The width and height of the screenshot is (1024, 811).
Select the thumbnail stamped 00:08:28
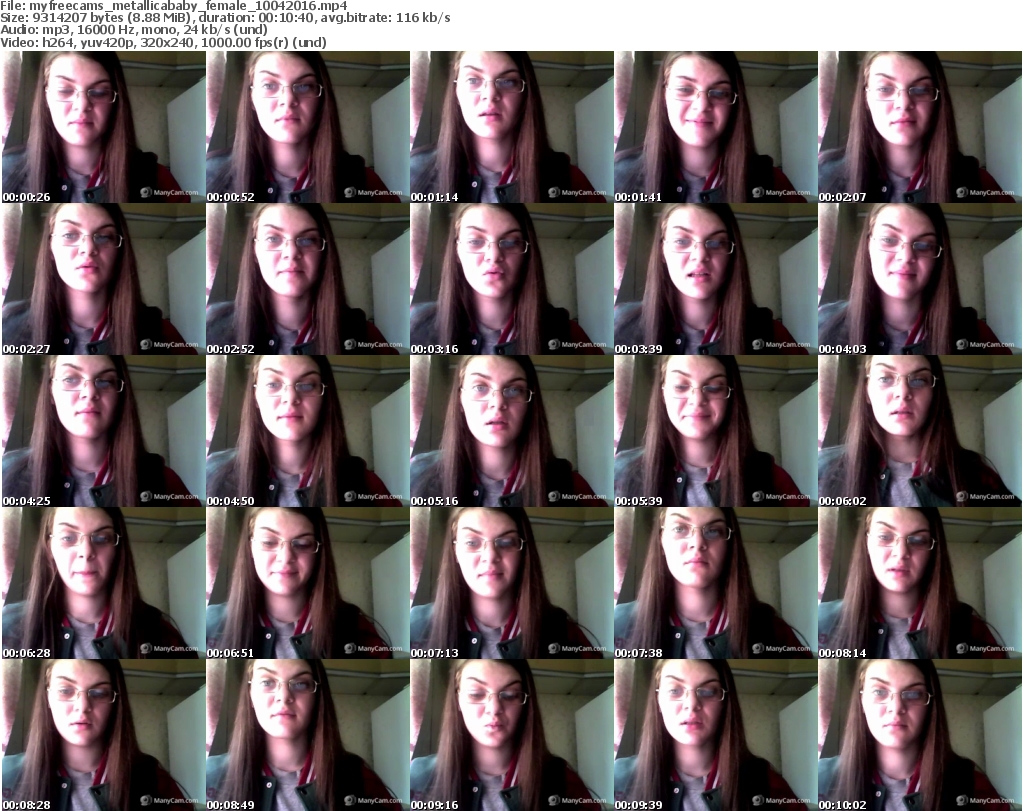[104, 735]
